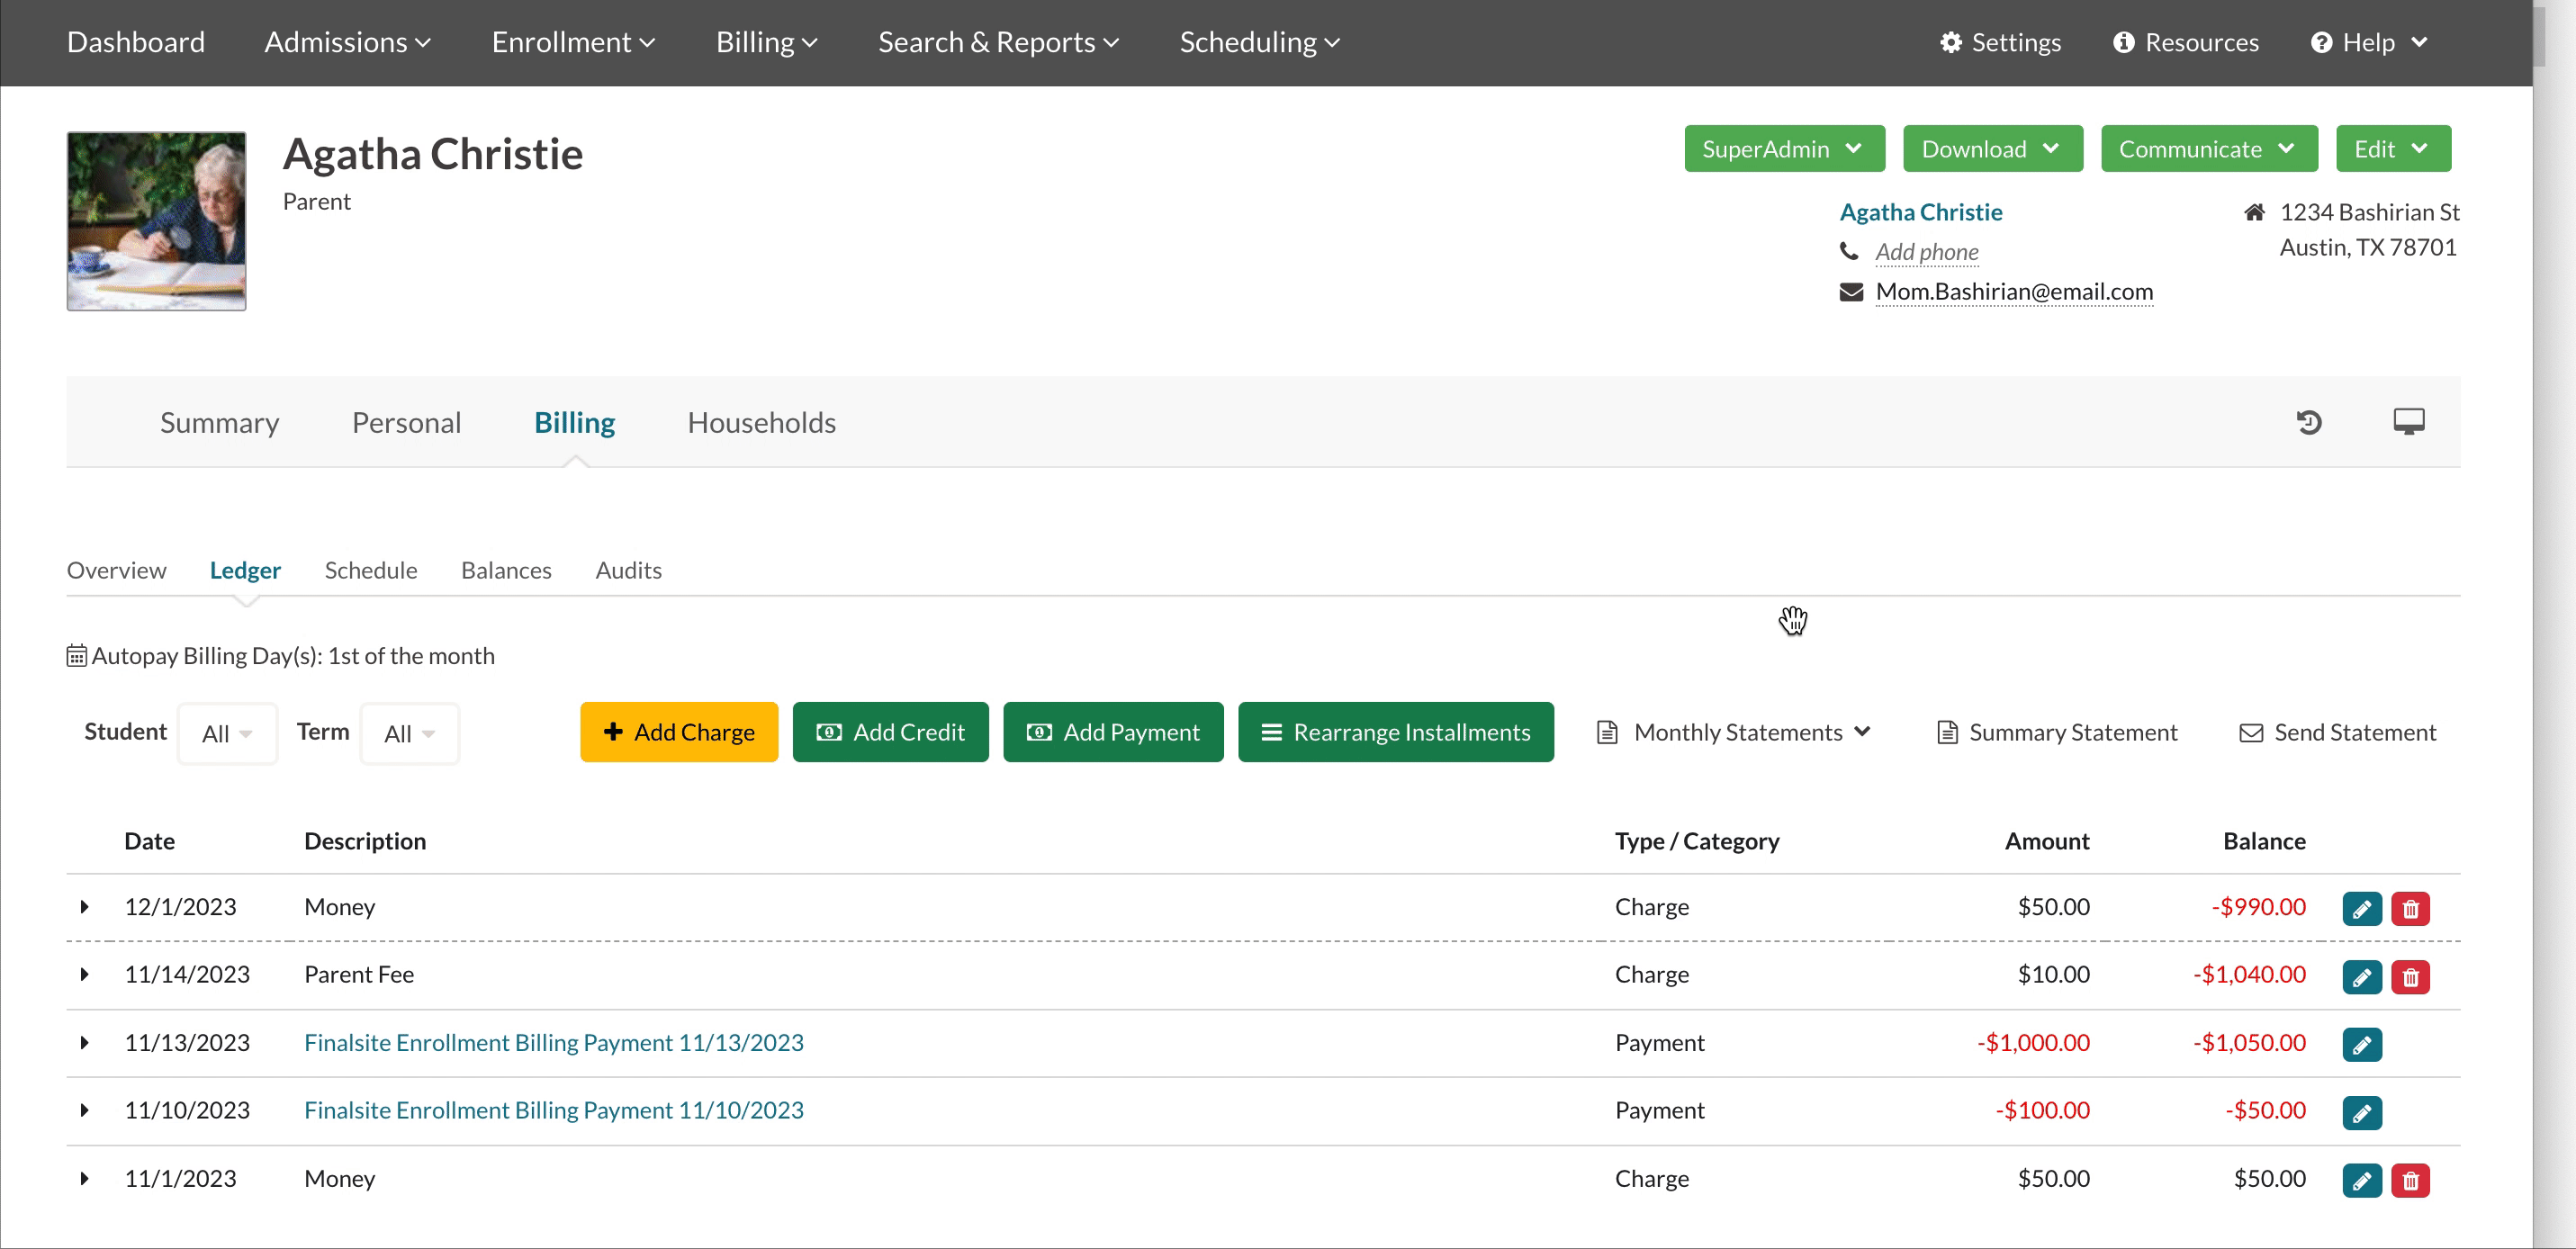Click the monitor display icon
The width and height of the screenshot is (2576, 1249).
[x=2408, y=422]
